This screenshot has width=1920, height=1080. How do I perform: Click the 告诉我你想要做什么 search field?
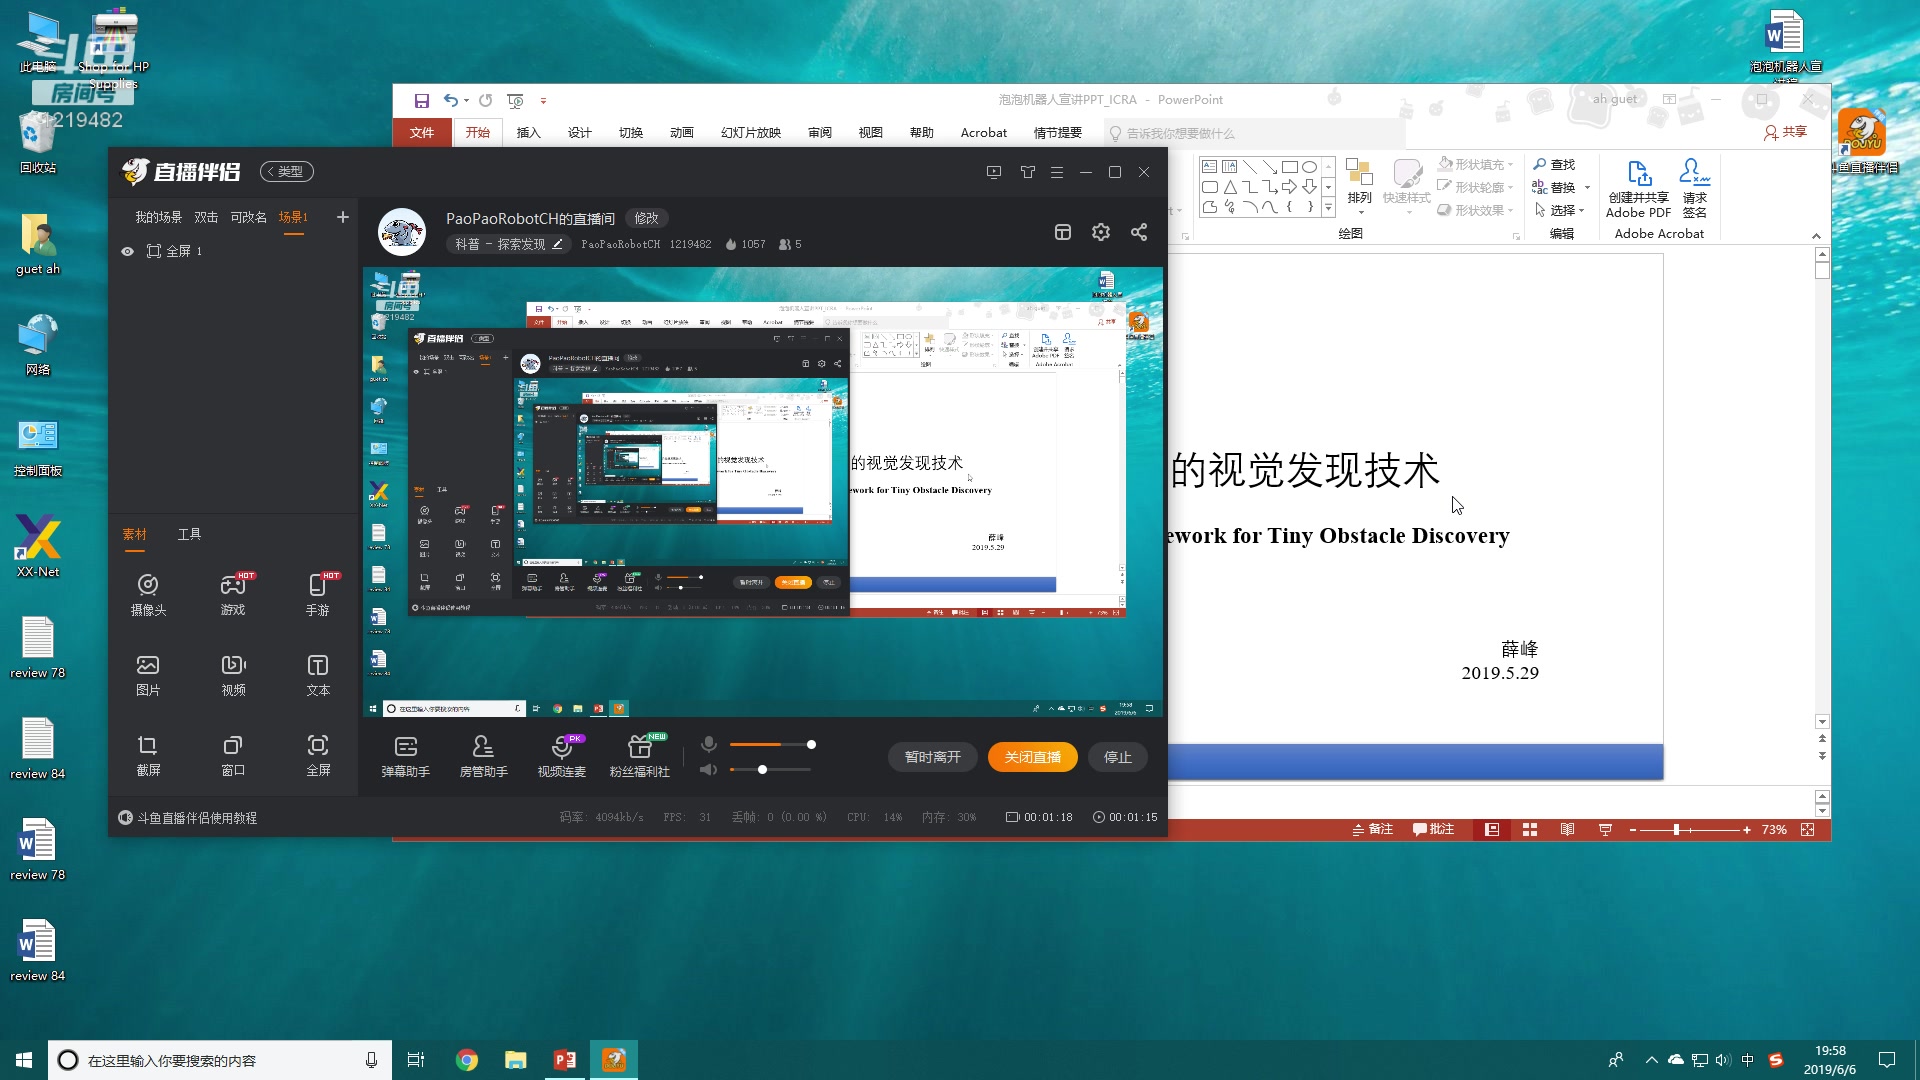click(1255, 133)
